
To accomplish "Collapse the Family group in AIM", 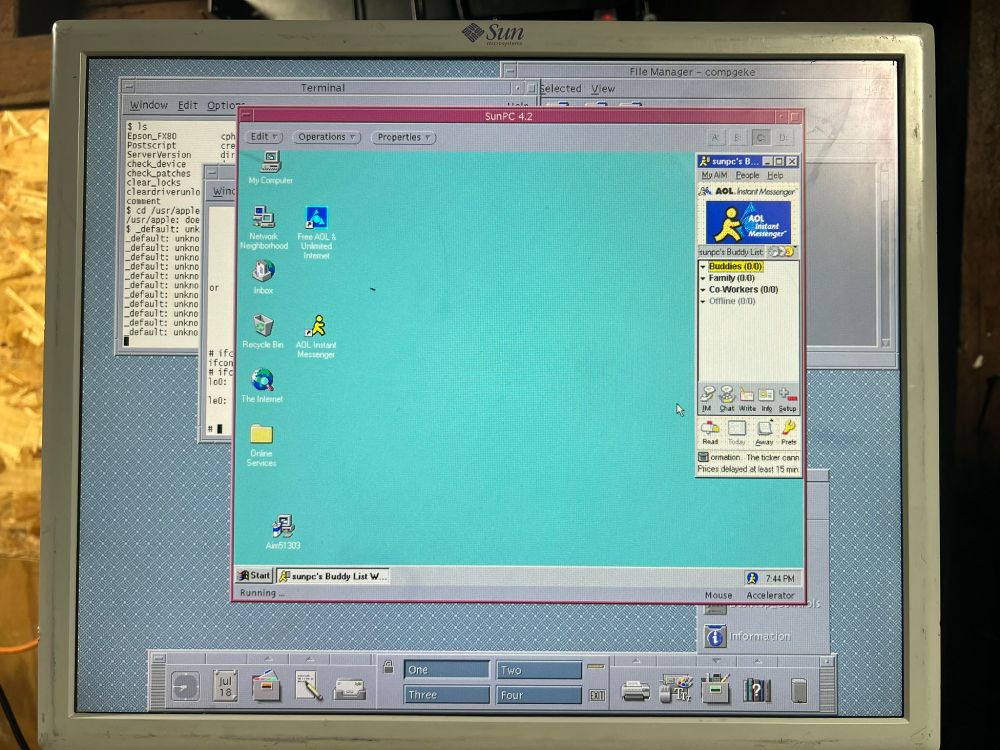I will tap(703, 278).
